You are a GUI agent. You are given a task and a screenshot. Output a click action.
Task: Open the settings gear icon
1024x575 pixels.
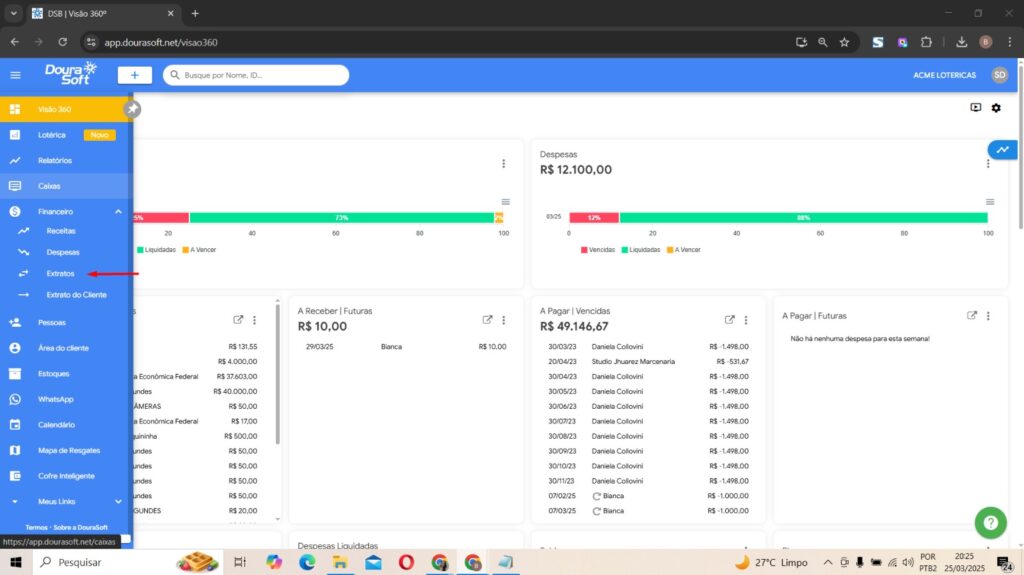pos(996,108)
